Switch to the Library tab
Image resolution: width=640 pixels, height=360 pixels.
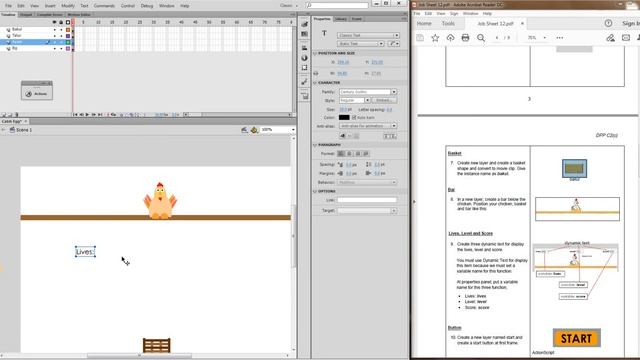click(340, 19)
